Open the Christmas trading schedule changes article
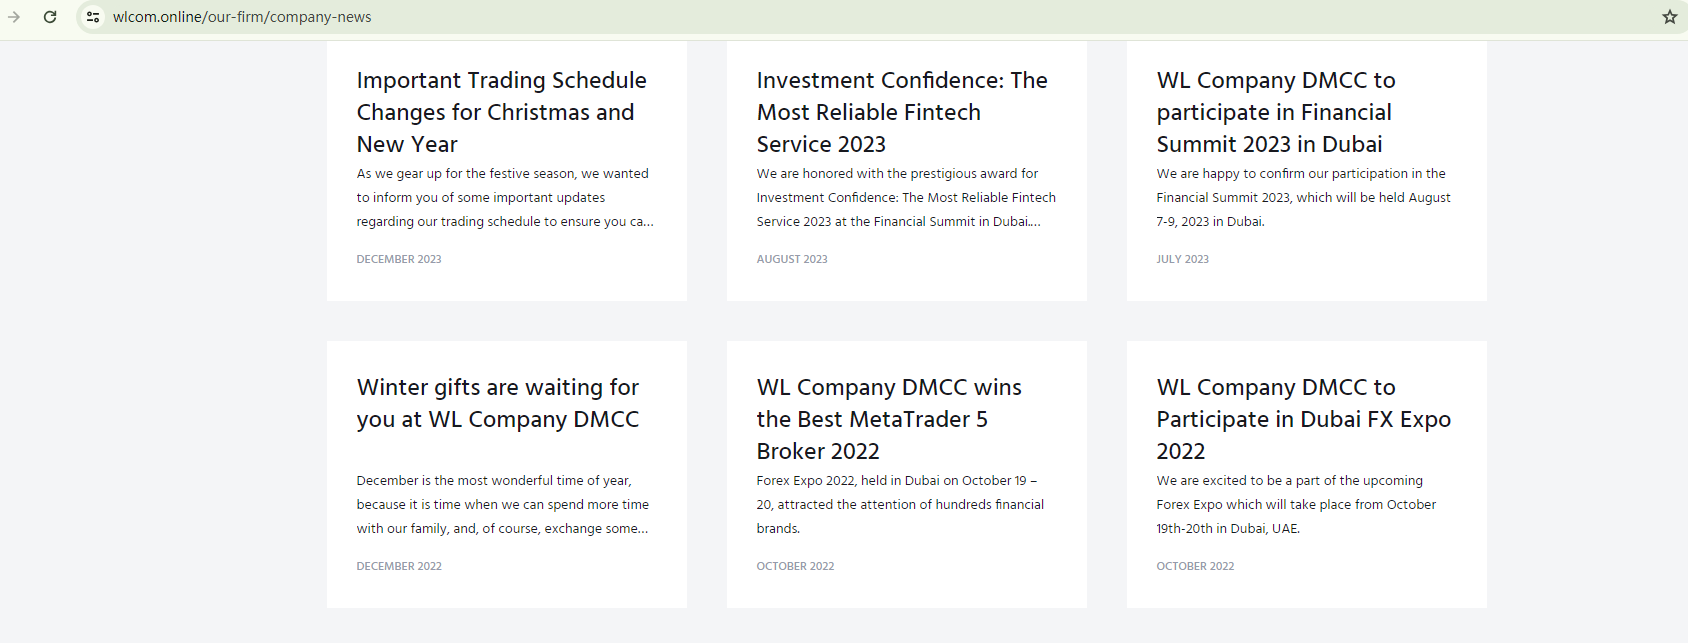This screenshot has width=1688, height=643. pyautogui.click(x=501, y=112)
